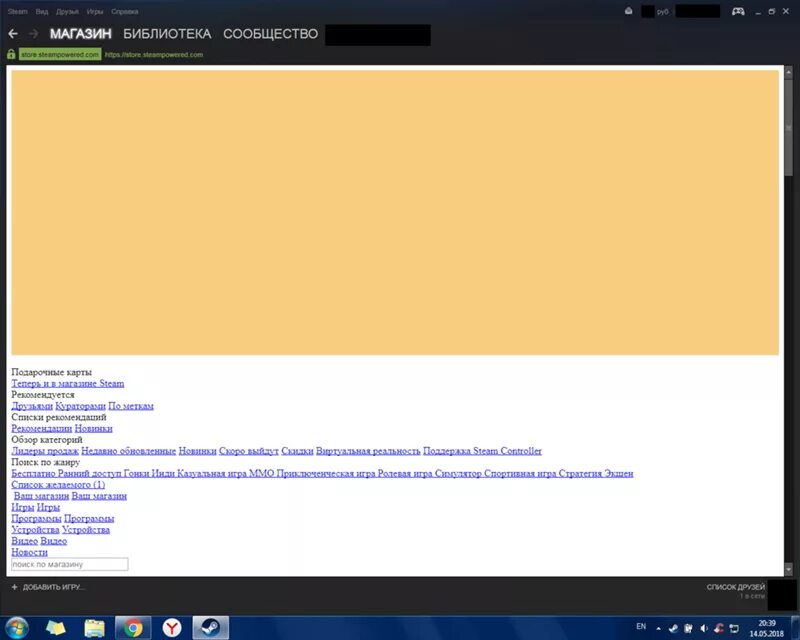Image resolution: width=800 pixels, height=640 pixels.
Task: Click the EN language indicator
Action: pyautogui.click(x=641, y=626)
